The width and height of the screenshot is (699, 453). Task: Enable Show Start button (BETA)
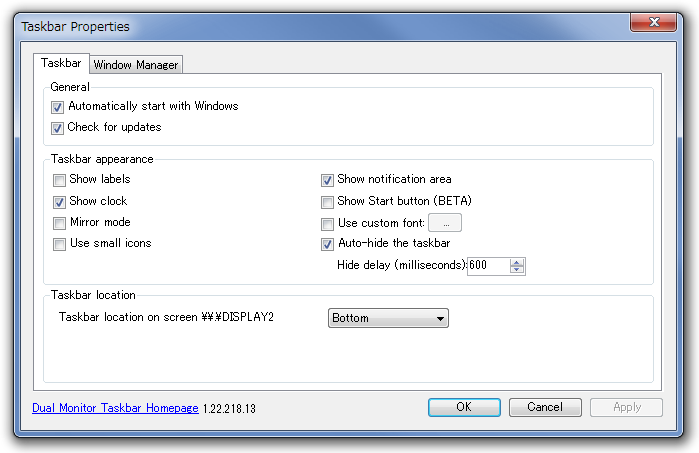click(327, 202)
